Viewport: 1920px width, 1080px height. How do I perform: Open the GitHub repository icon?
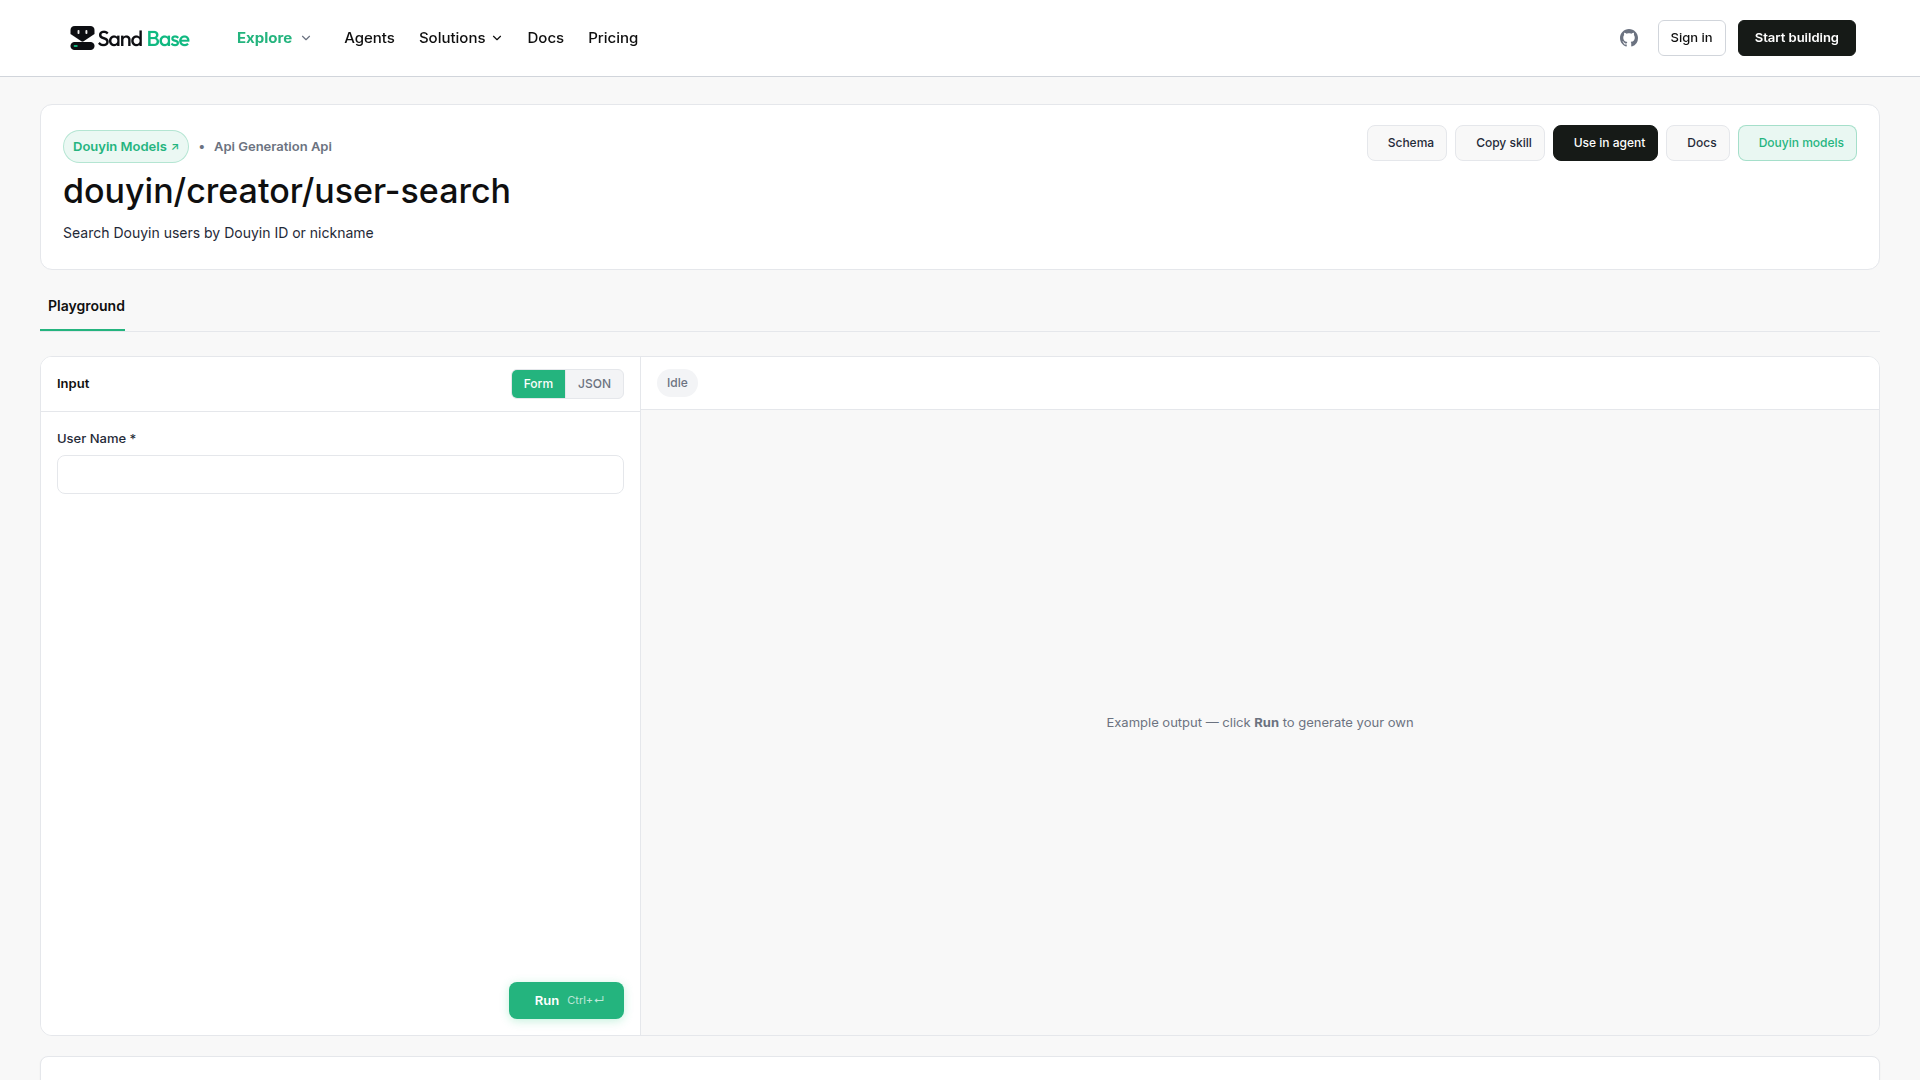tap(1629, 38)
